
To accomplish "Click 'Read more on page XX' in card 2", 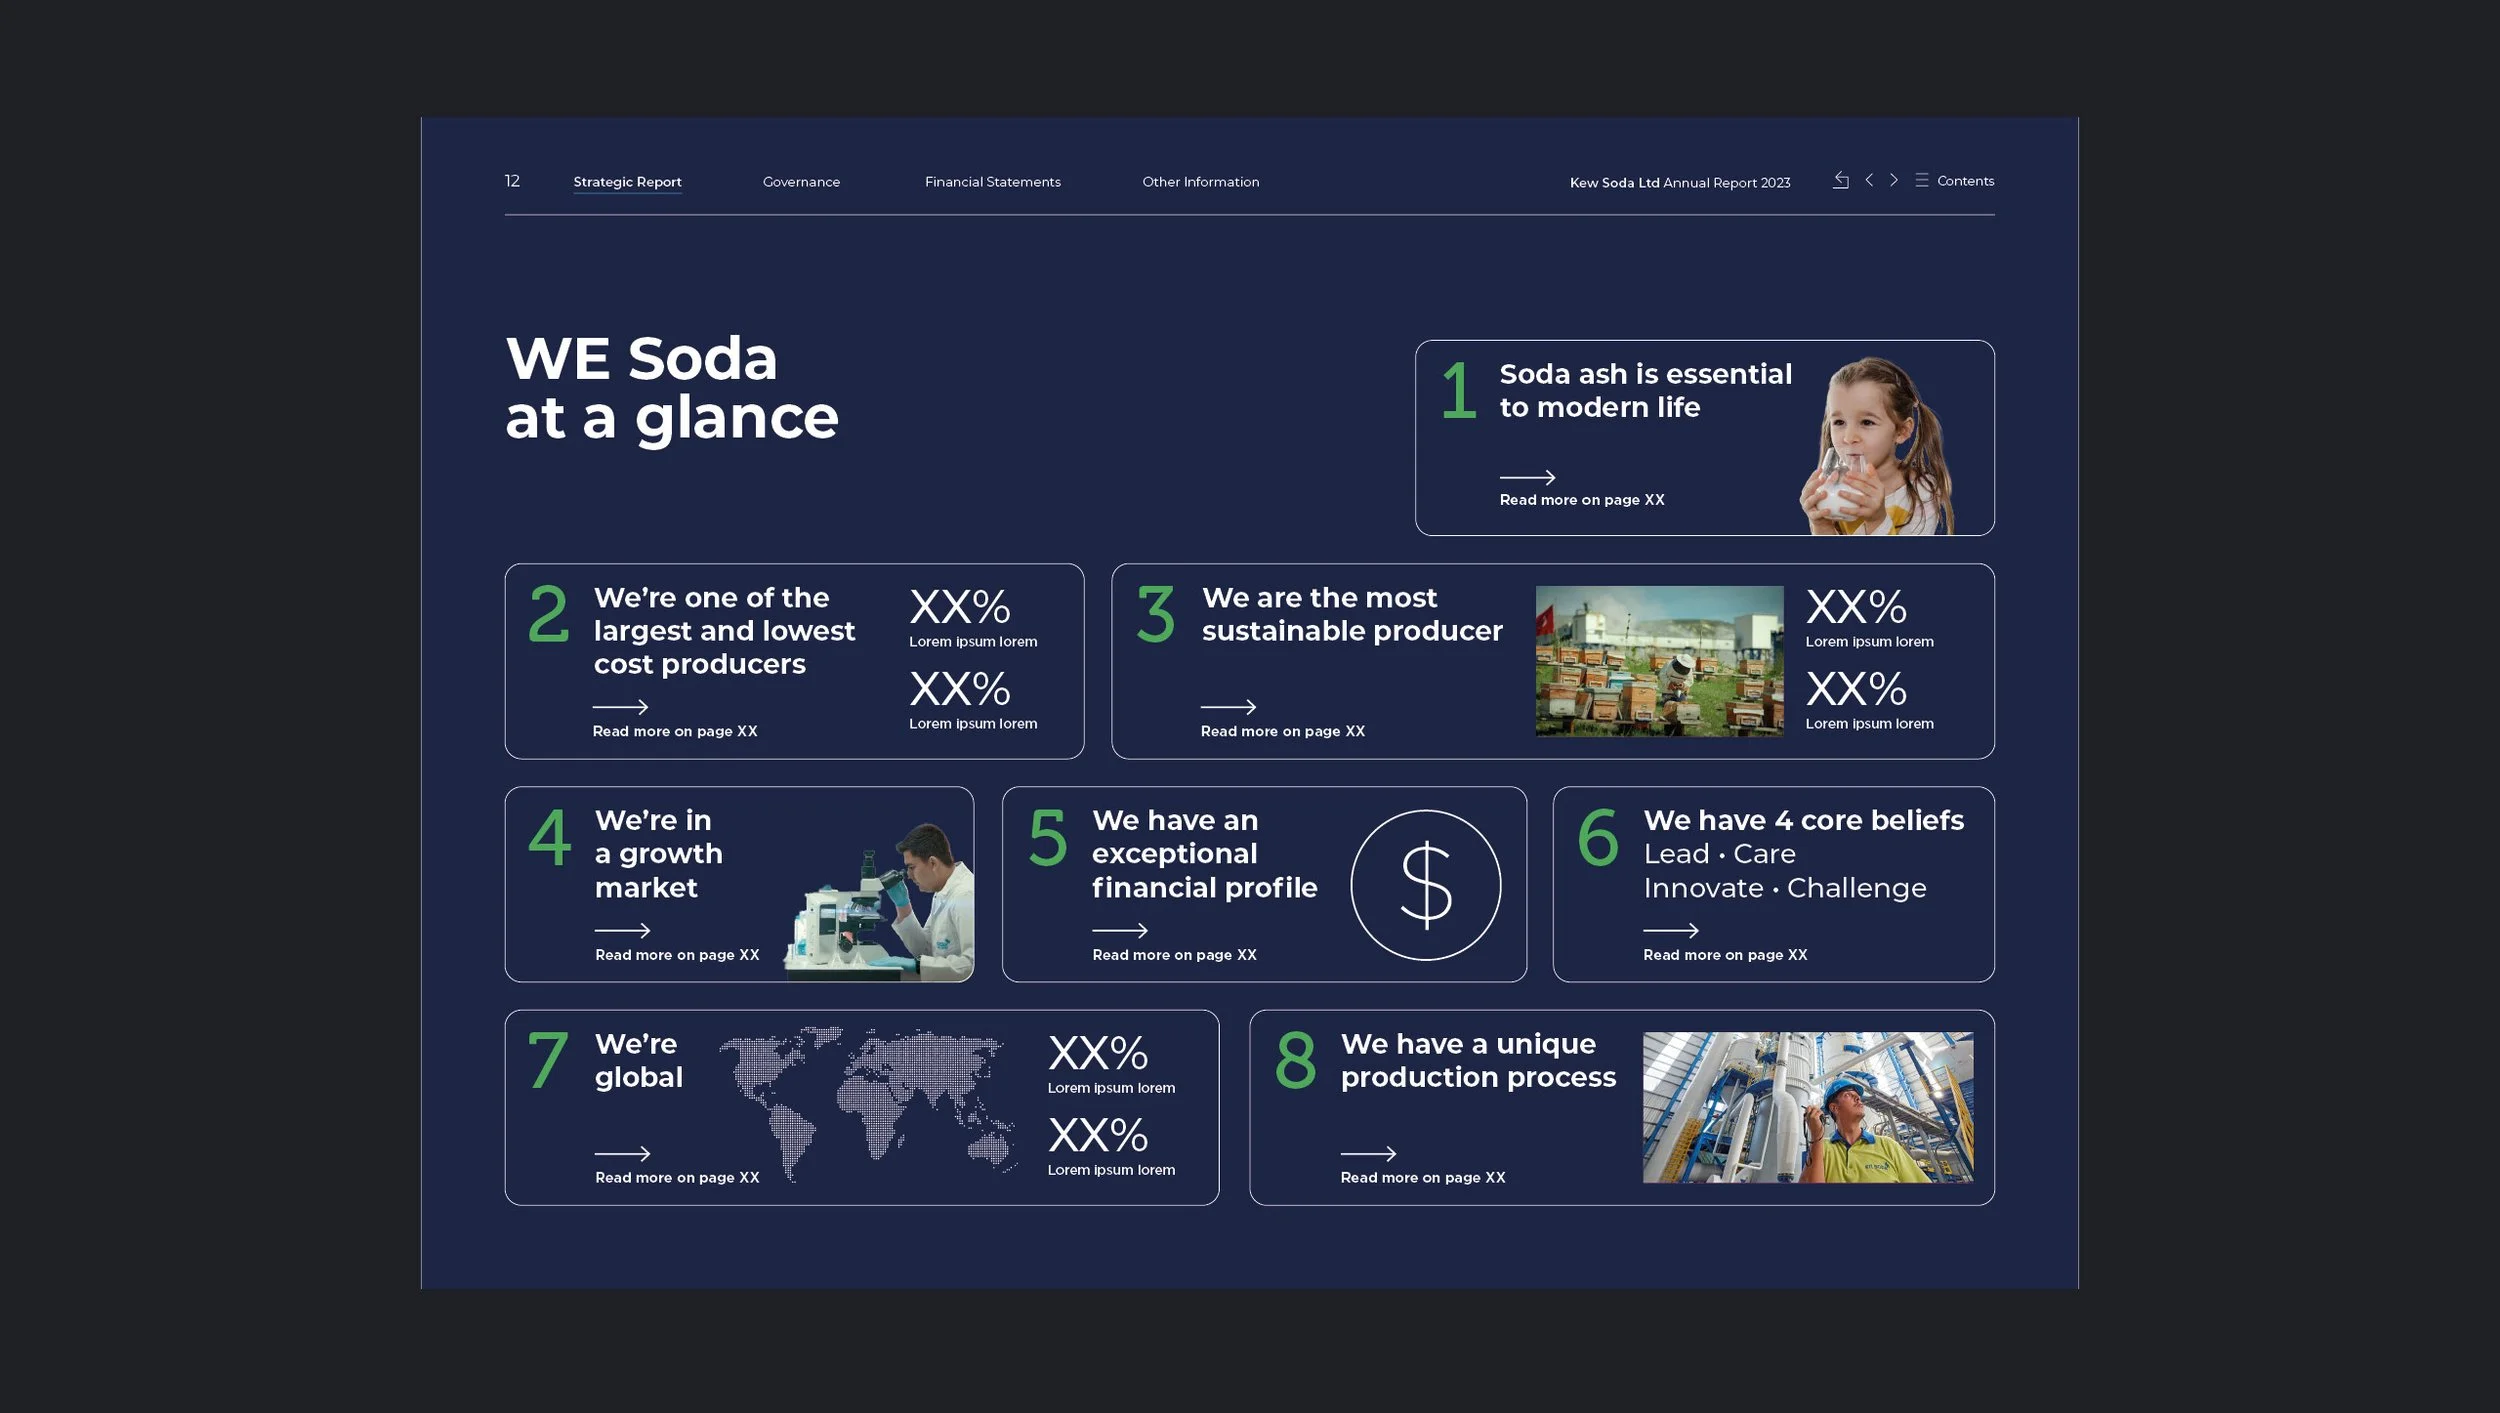I will pos(675,731).
